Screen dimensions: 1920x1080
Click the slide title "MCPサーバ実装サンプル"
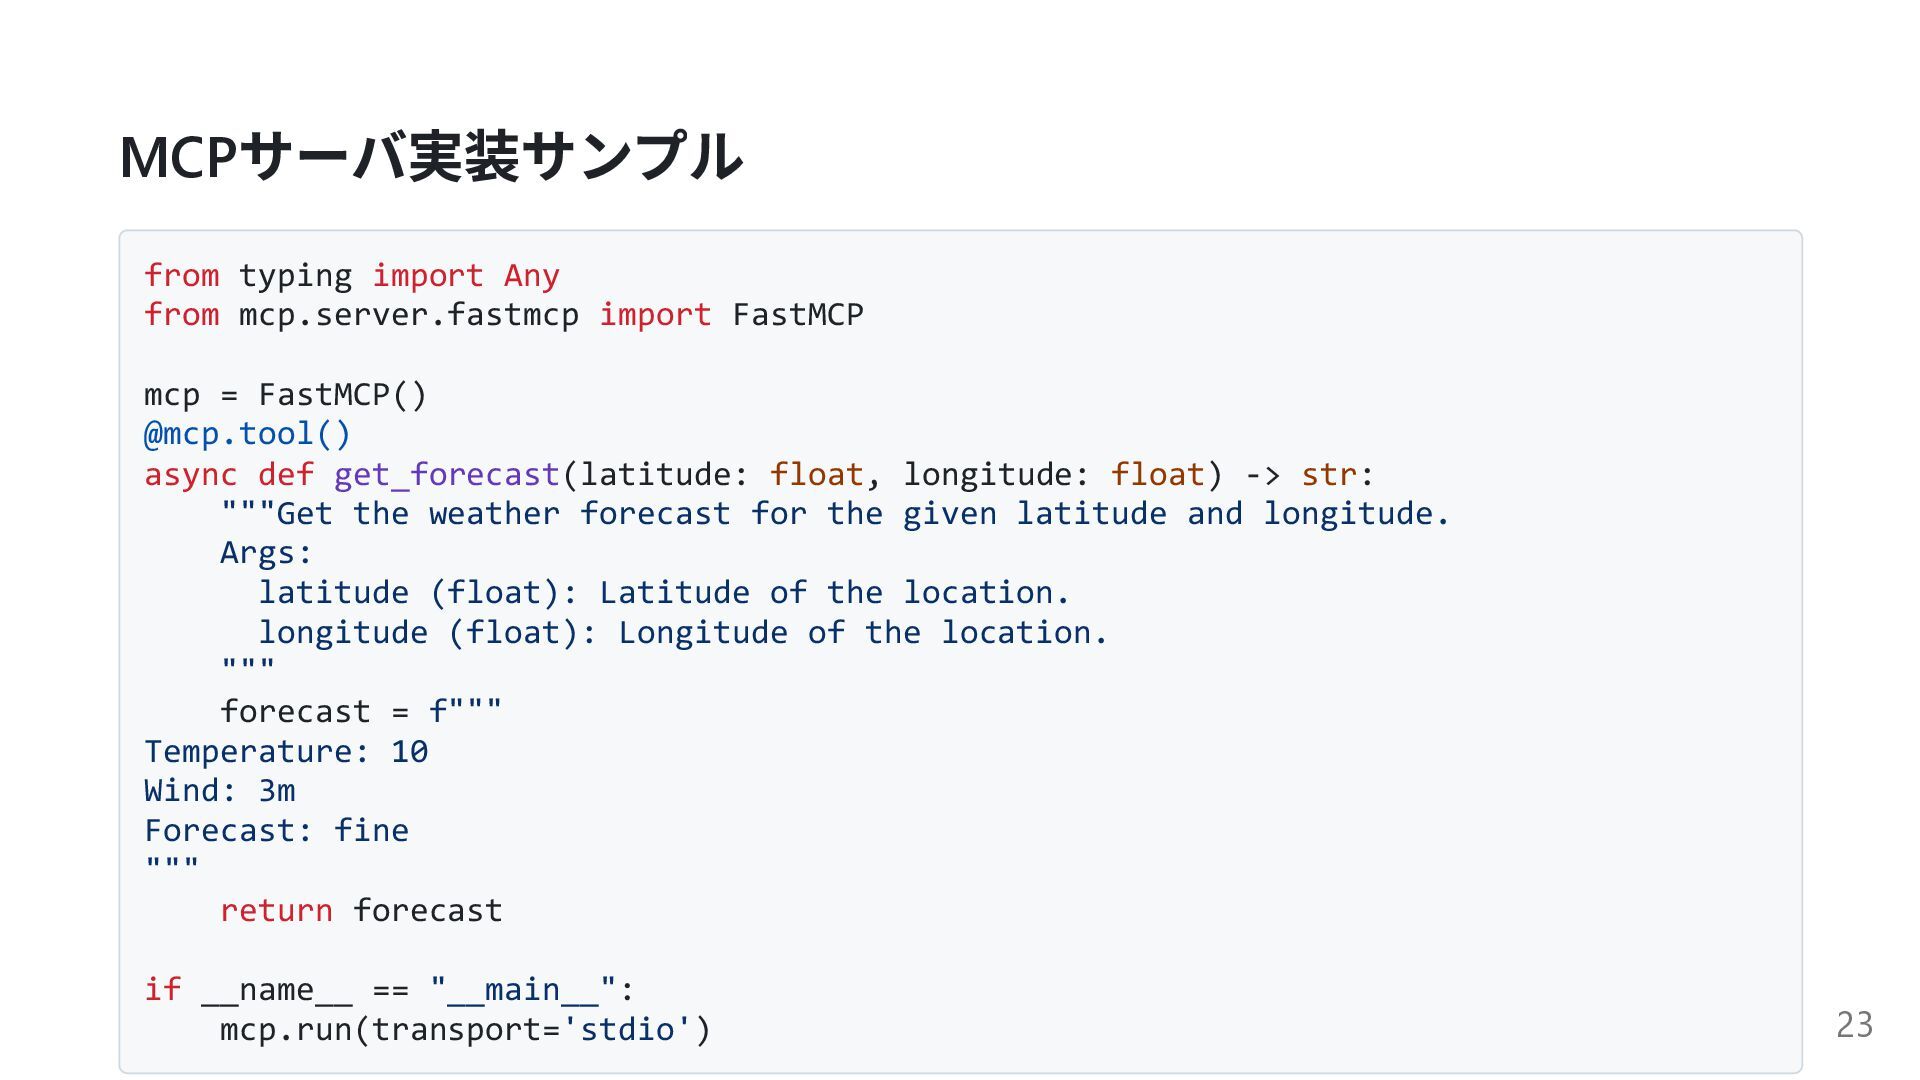(x=430, y=157)
